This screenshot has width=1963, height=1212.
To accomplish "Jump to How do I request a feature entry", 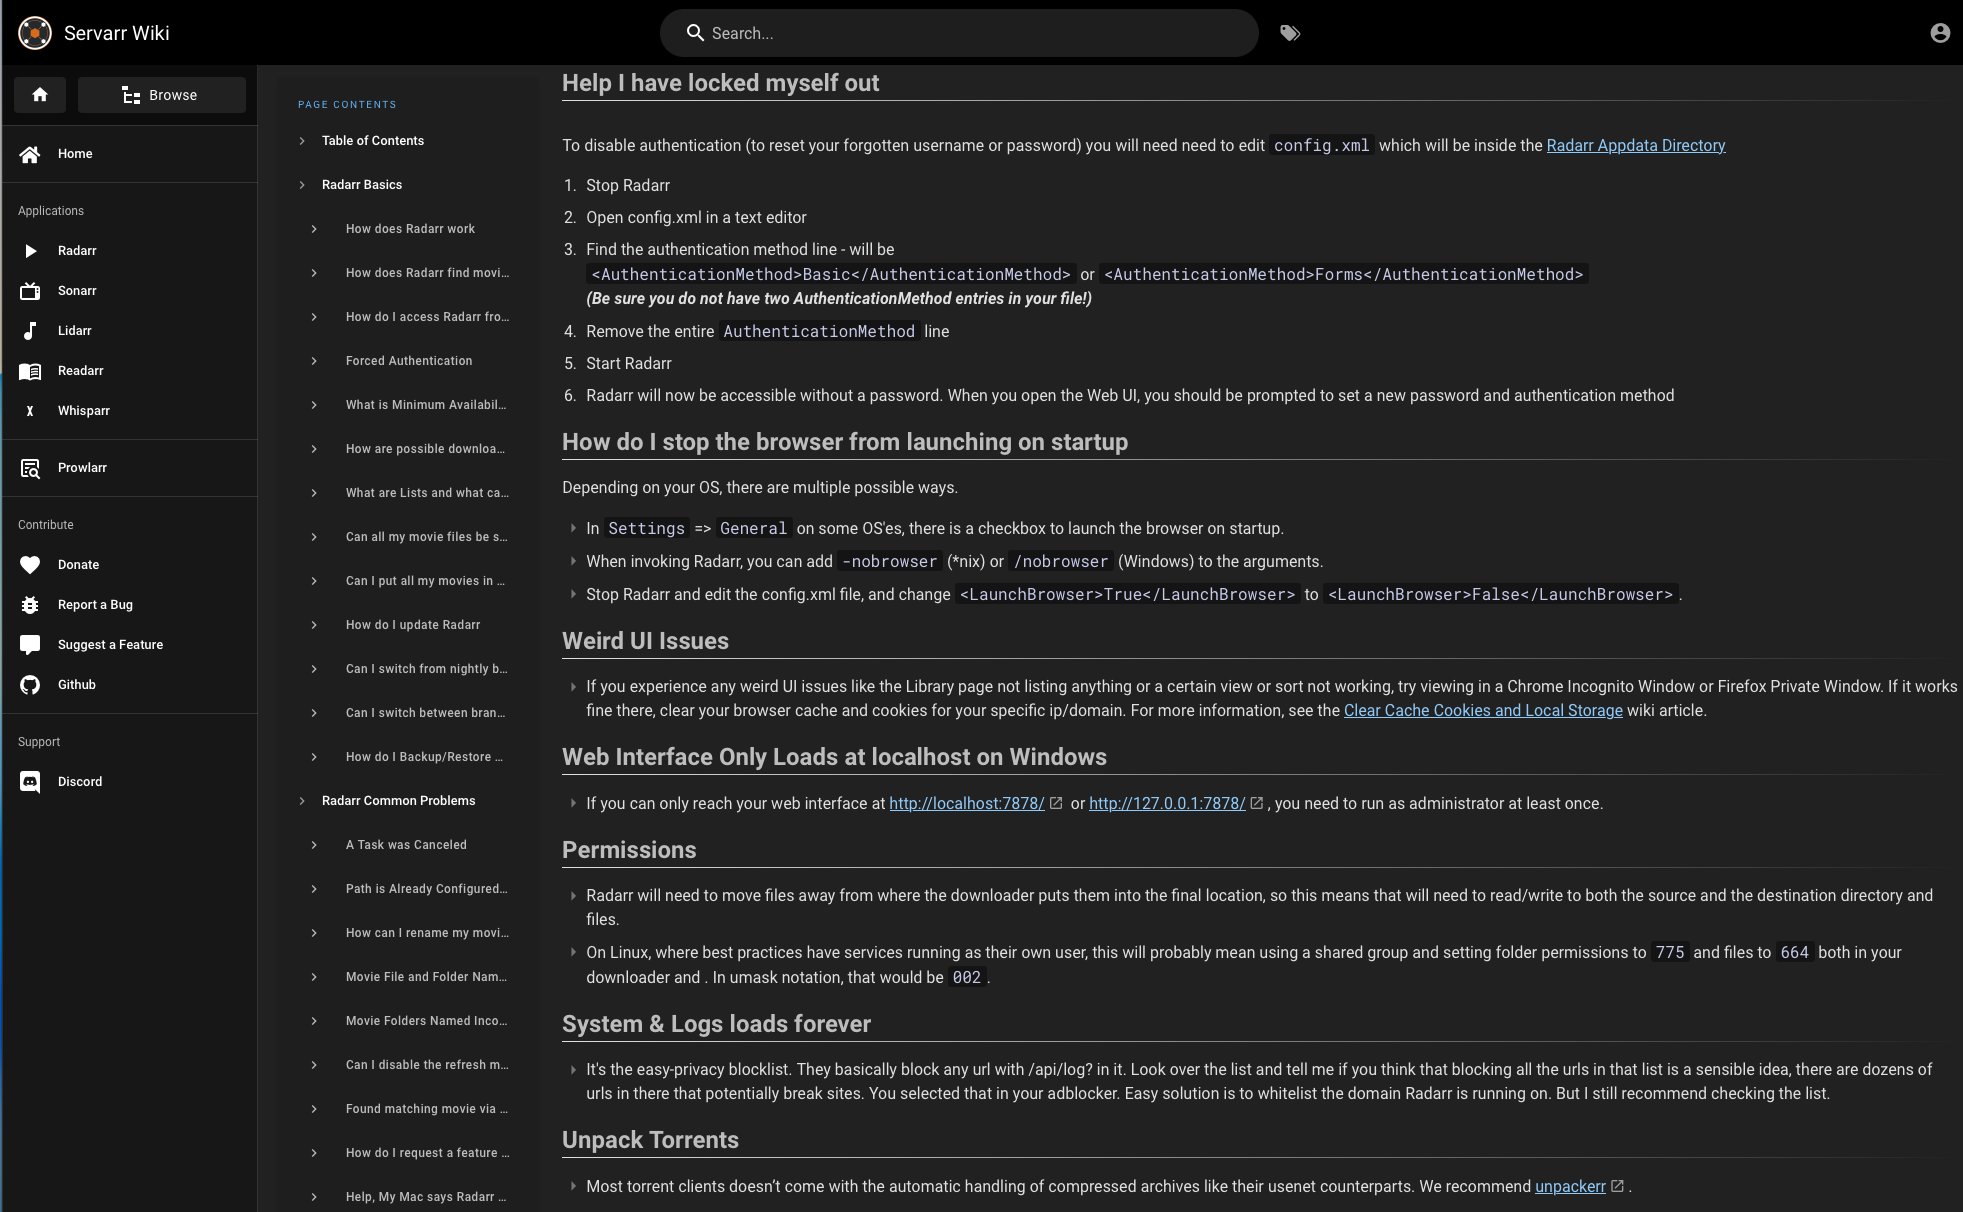I will (x=427, y=1153).
